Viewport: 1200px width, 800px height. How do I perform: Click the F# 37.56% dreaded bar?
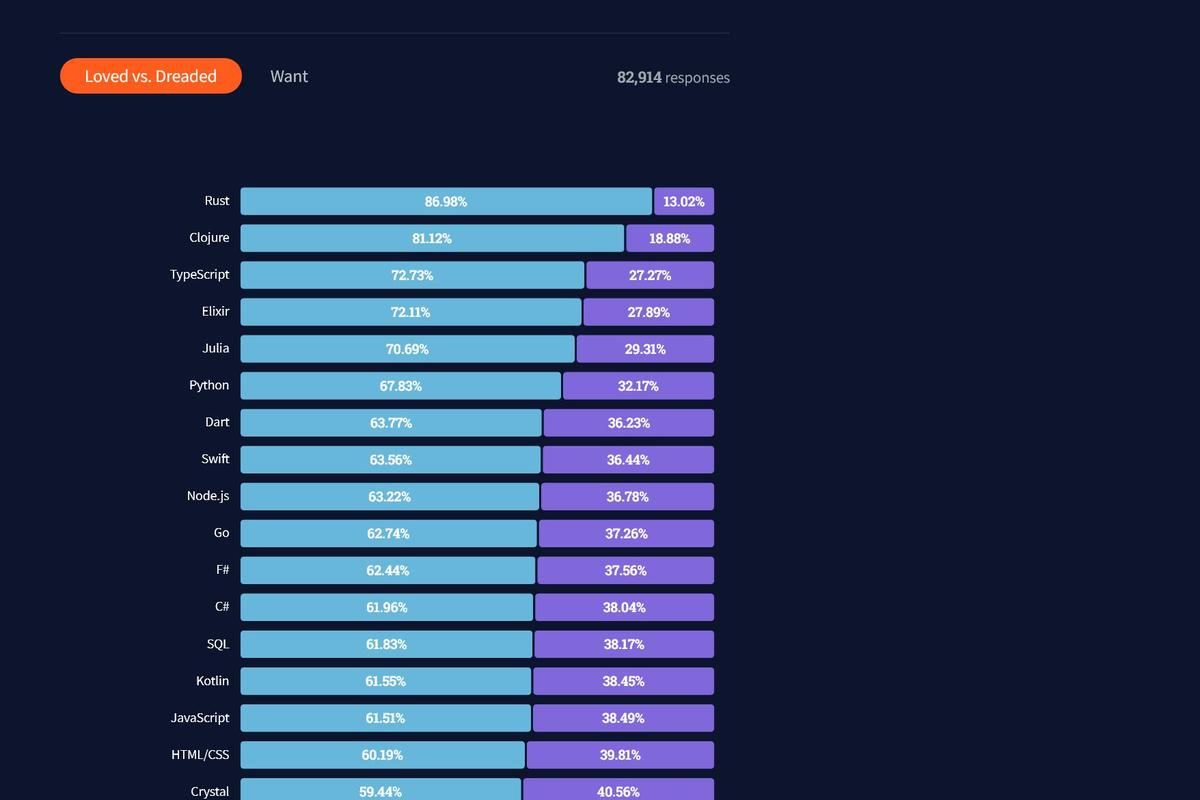[x=626, y=571]
